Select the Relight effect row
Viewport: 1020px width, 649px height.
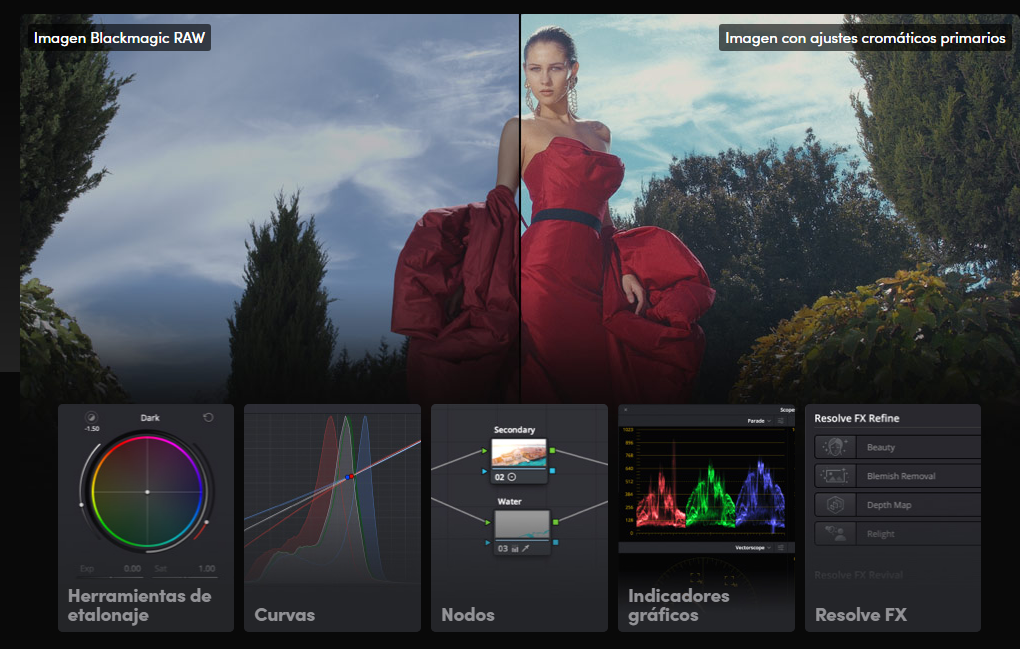click(898, 533)
